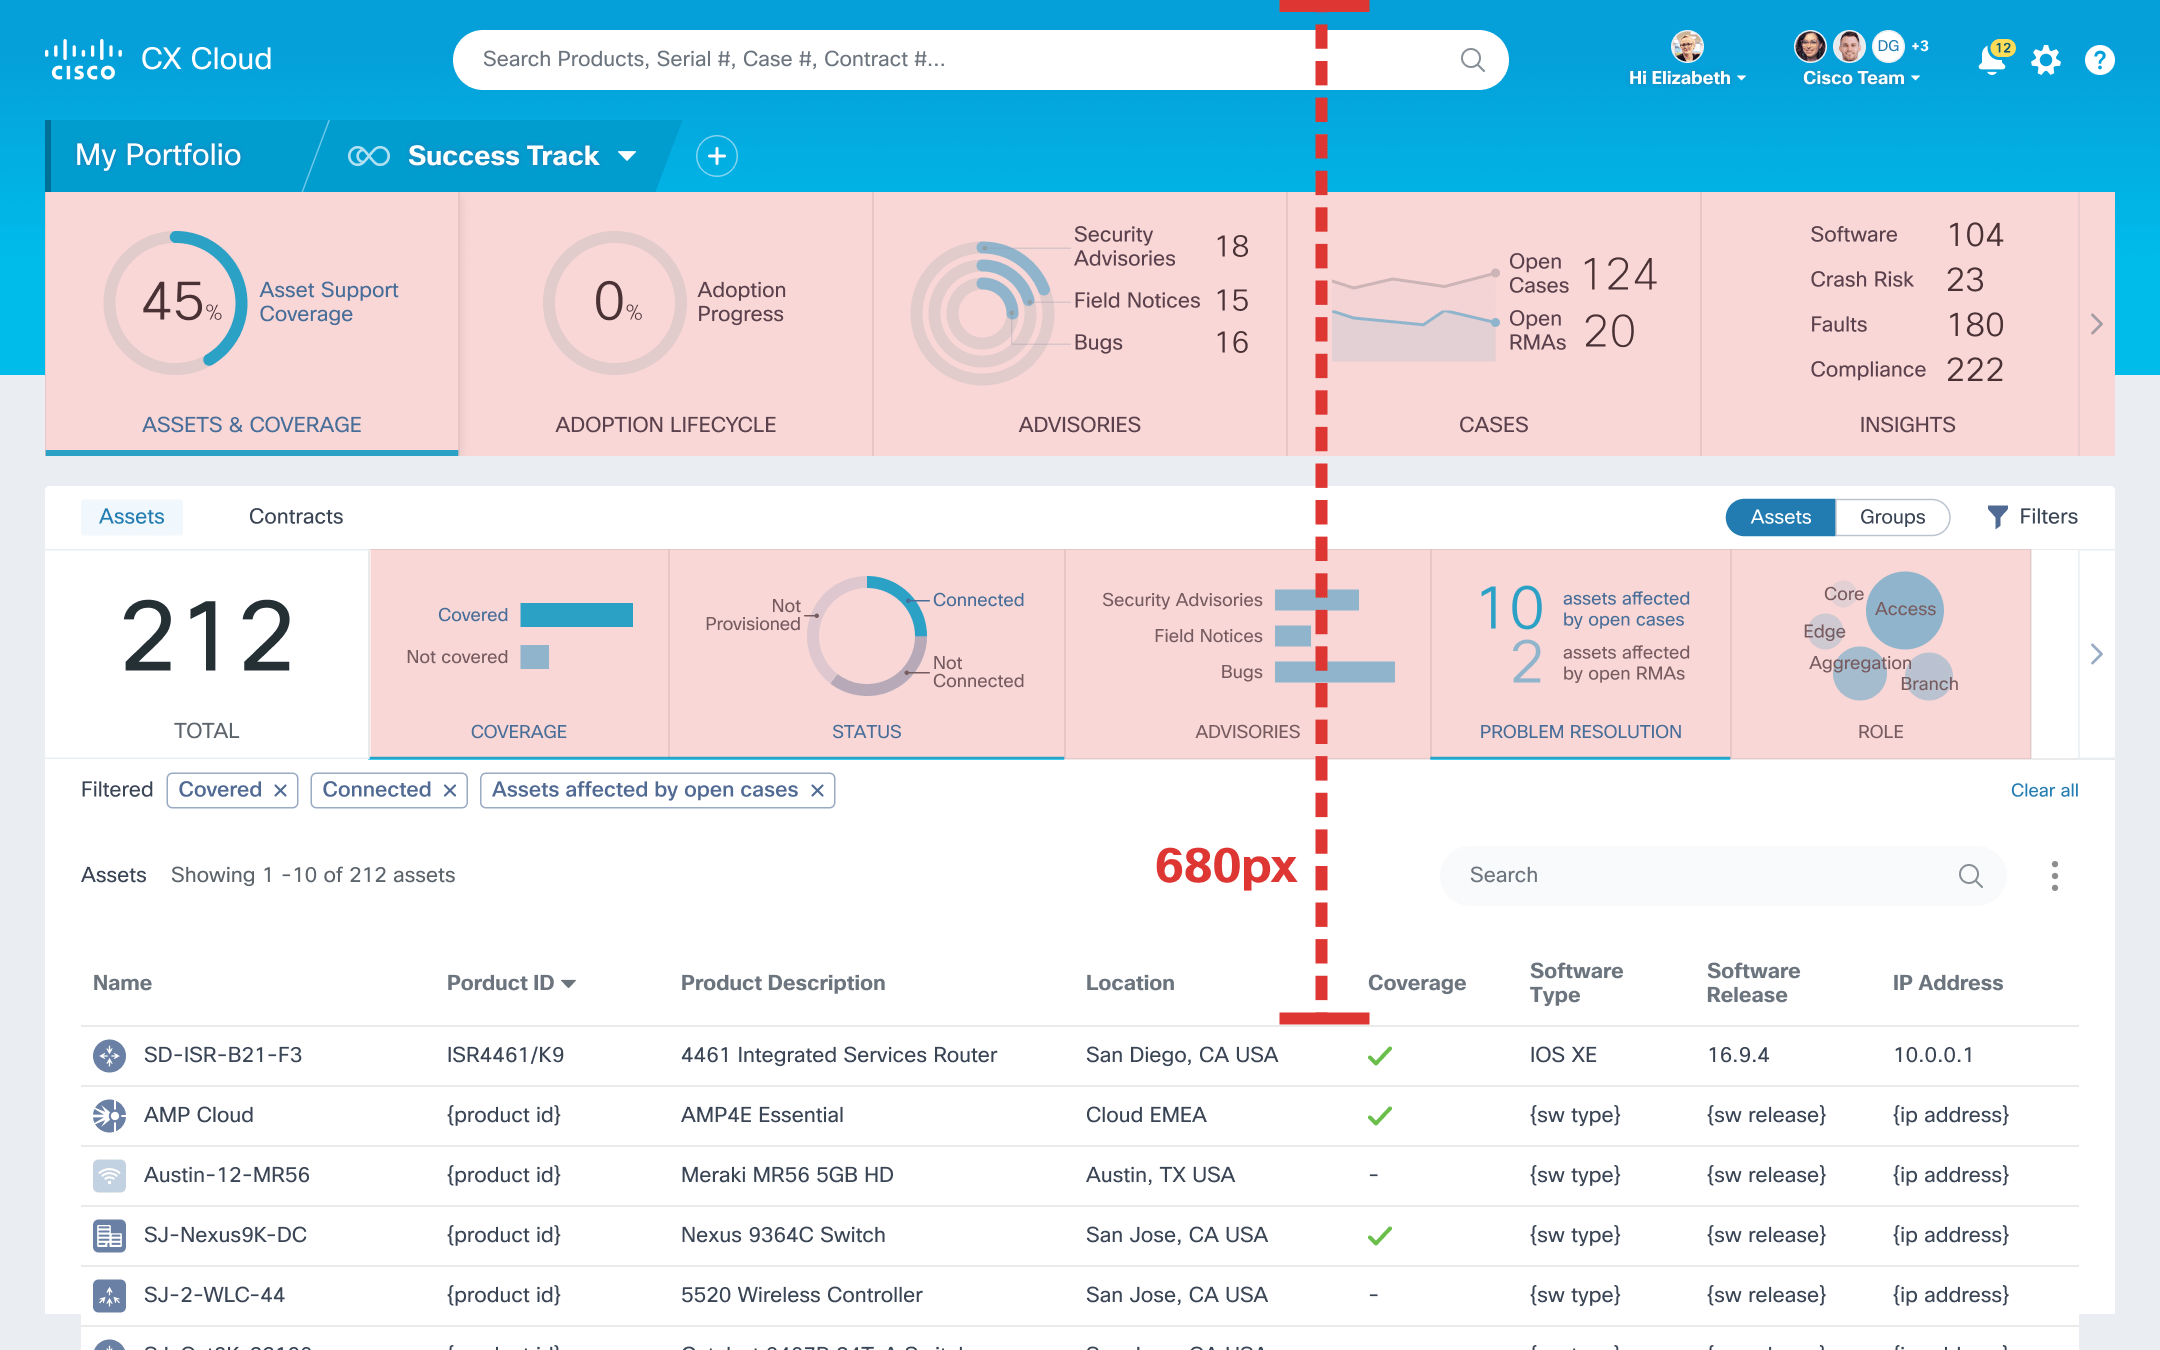Click the Name column header
The image size is (2160, 1350).
(122, 983)
